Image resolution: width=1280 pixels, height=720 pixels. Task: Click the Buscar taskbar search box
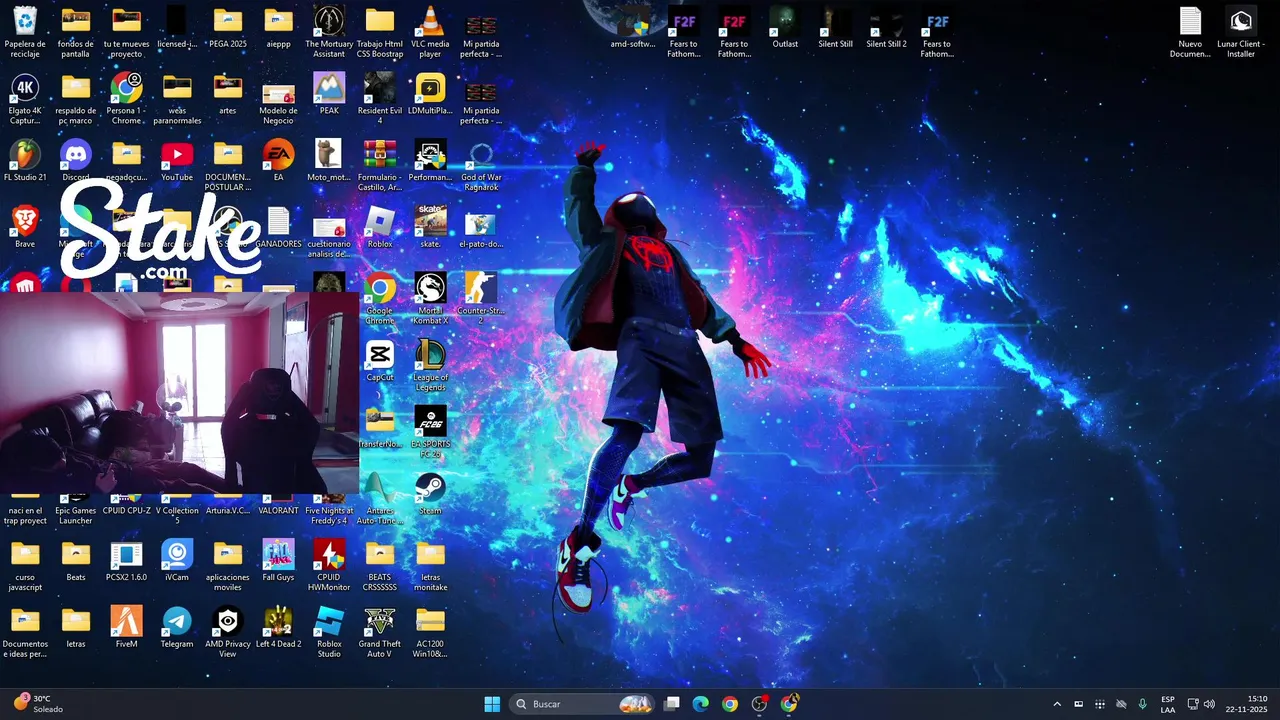[x=584, y=704]
